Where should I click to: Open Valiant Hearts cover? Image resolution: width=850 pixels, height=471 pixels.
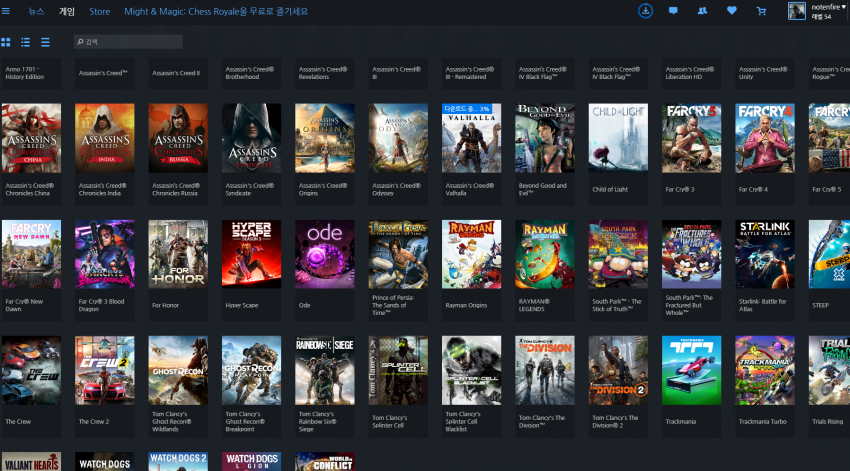coord(31,461)
